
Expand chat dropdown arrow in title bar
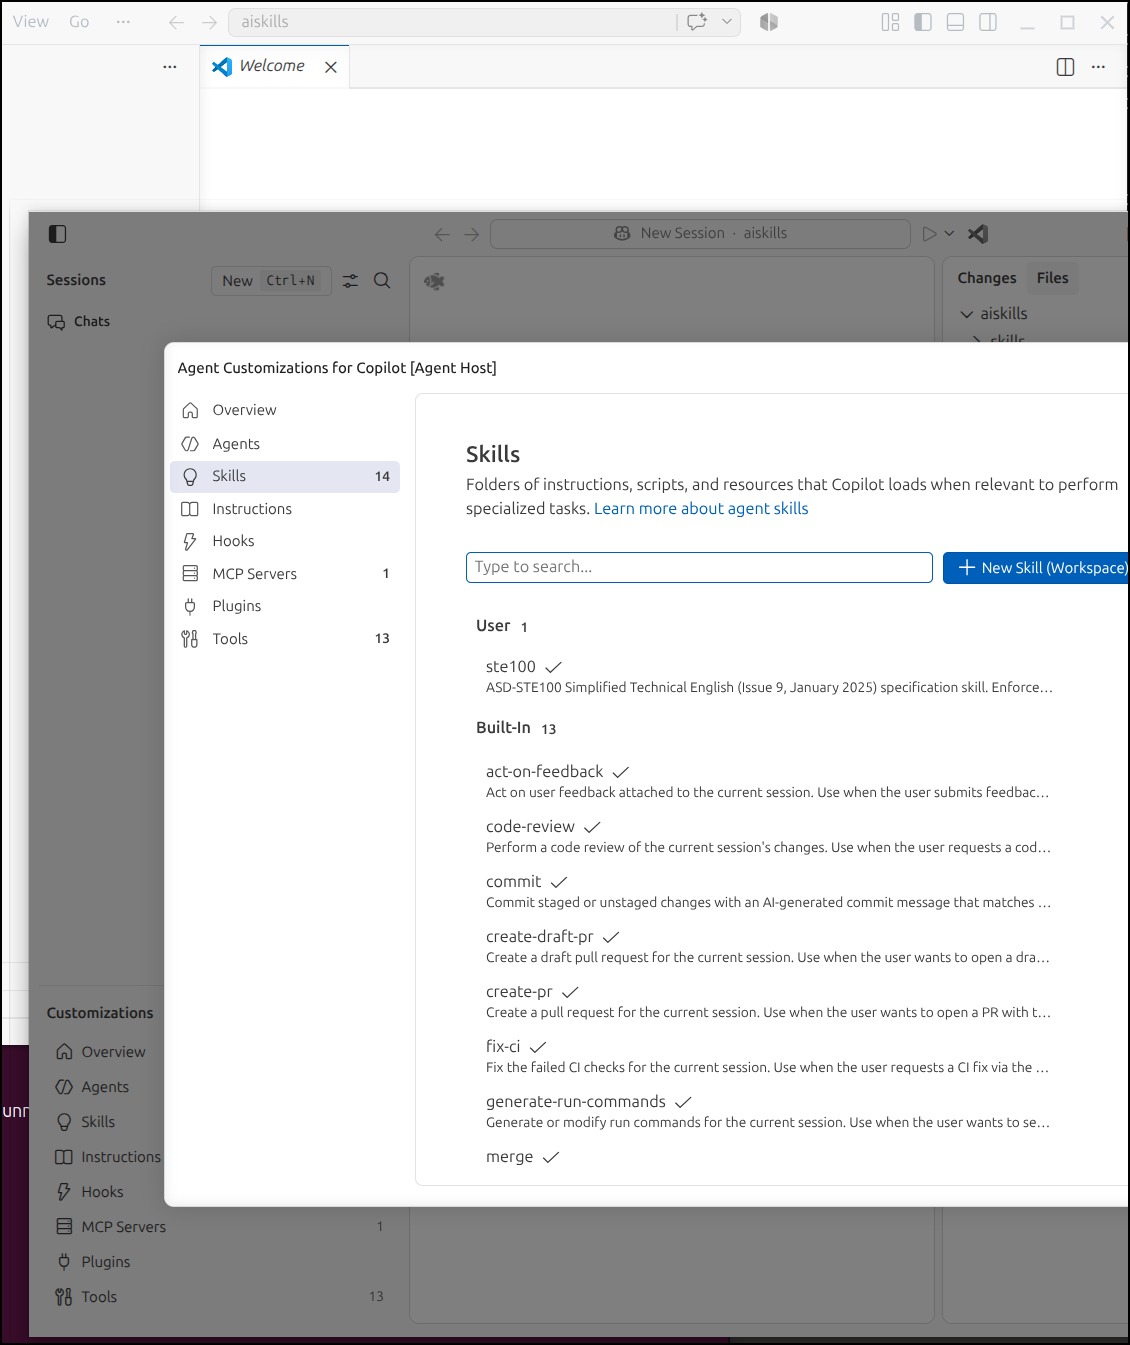click(727, 22)
